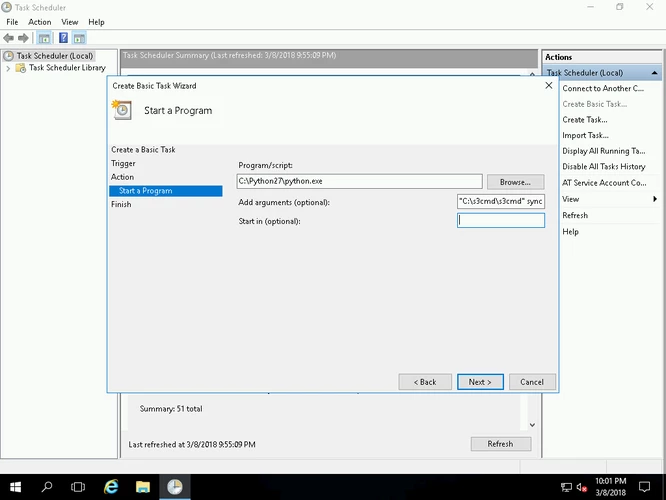Click the Action wizard step
The width and height of the screenshot is (666, 500).
pyautogui.click(x=122, y=177)
